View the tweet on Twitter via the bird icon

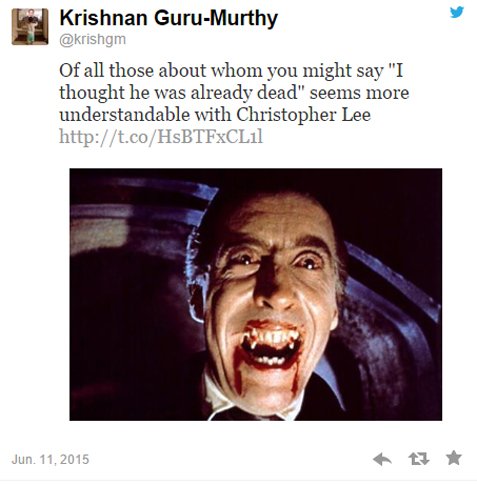point(457,12)
